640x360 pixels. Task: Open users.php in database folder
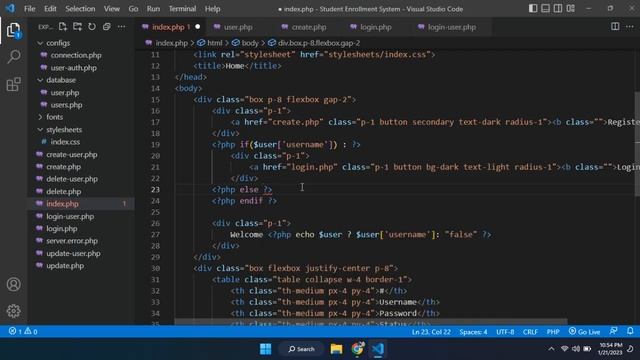[66, 105]
